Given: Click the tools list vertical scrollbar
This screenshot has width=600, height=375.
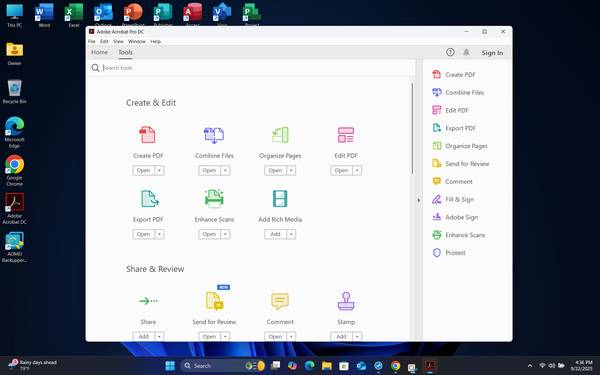Looking at the screenshot, I should click(412, 128).
